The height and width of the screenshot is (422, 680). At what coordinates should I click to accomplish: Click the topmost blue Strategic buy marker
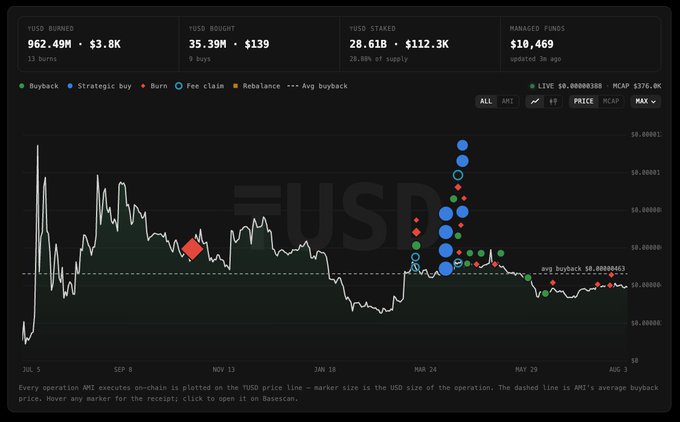point(462,145)
